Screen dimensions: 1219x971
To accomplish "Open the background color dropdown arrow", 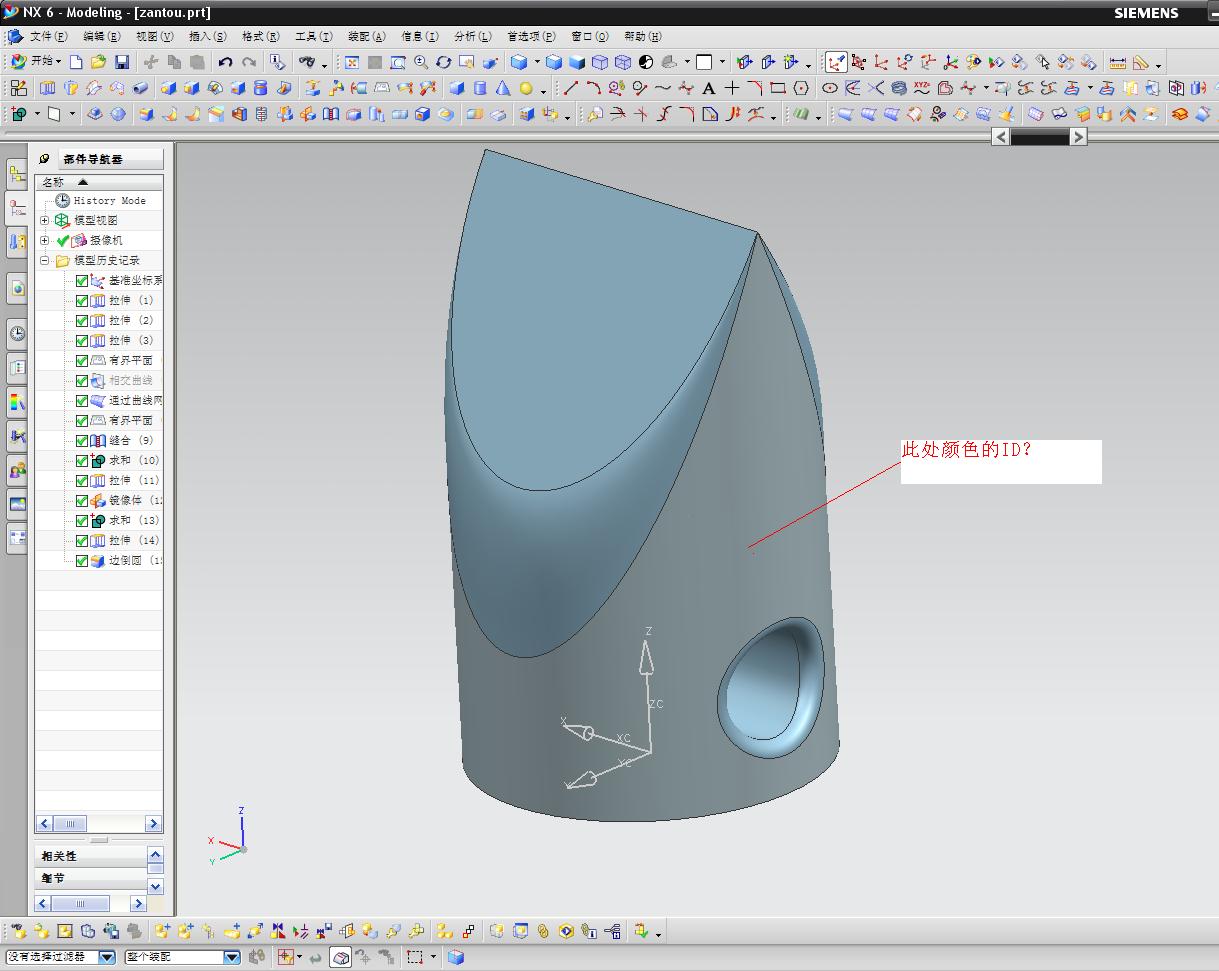I will [722, 62].
